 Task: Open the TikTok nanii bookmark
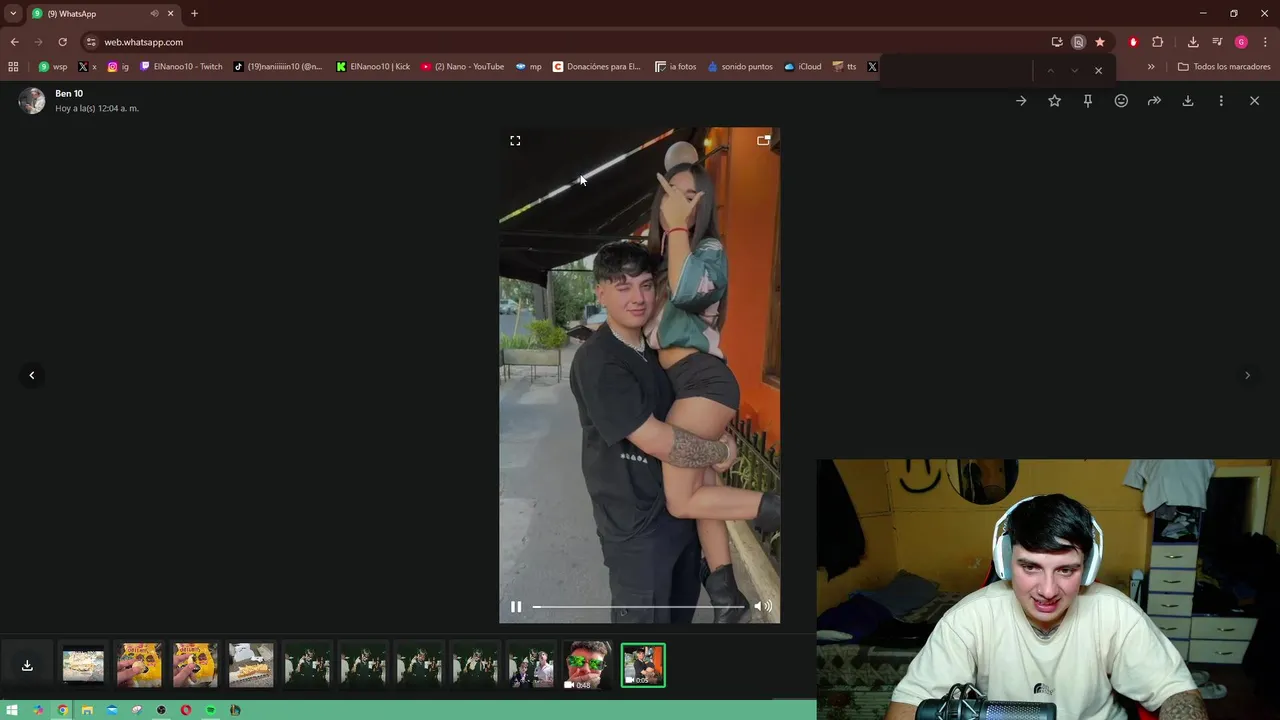tap(278, 67)
